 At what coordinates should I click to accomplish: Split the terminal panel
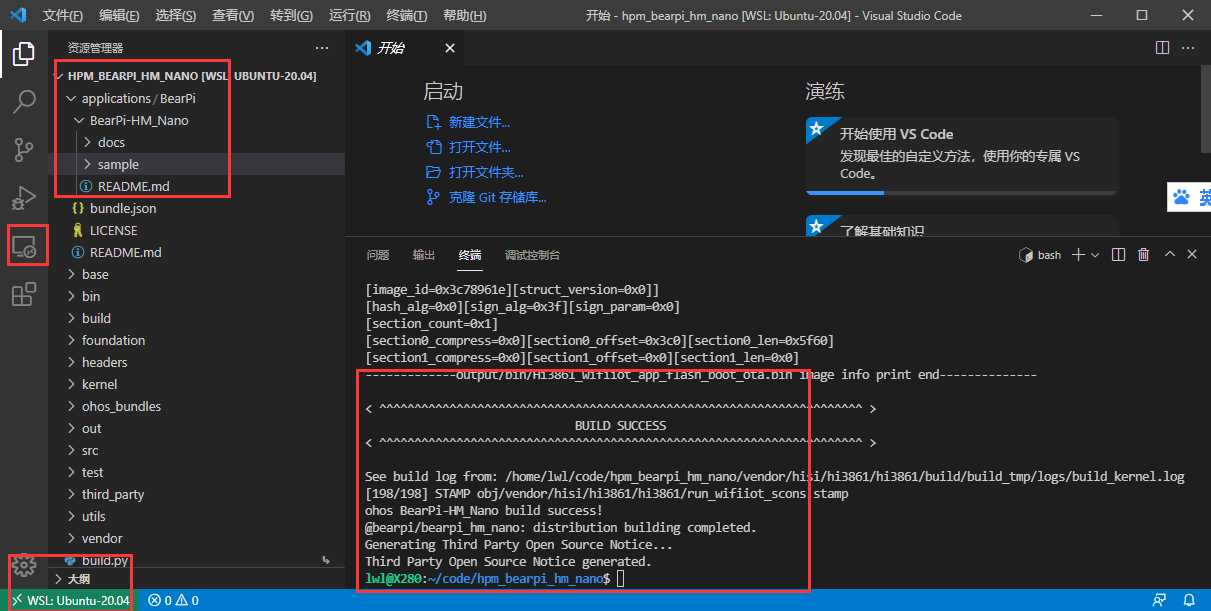(1119, 255)
